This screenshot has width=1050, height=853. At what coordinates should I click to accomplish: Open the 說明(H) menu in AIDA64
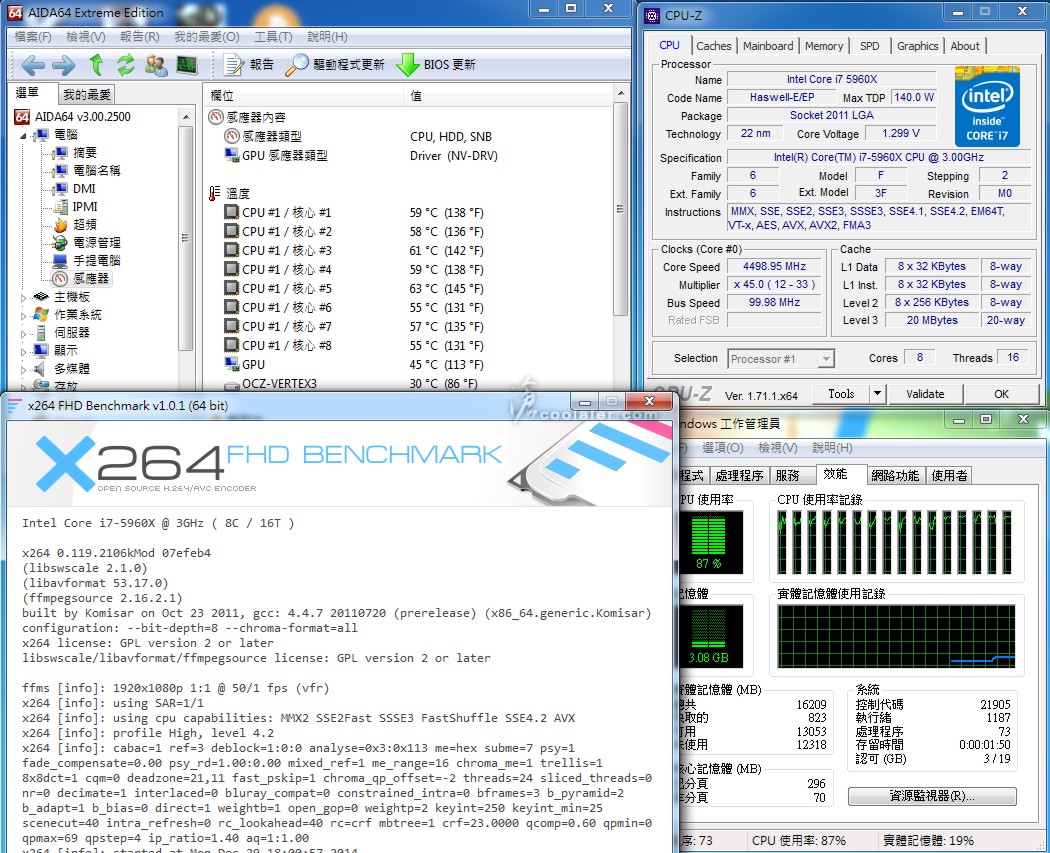(x=327, y=37)
